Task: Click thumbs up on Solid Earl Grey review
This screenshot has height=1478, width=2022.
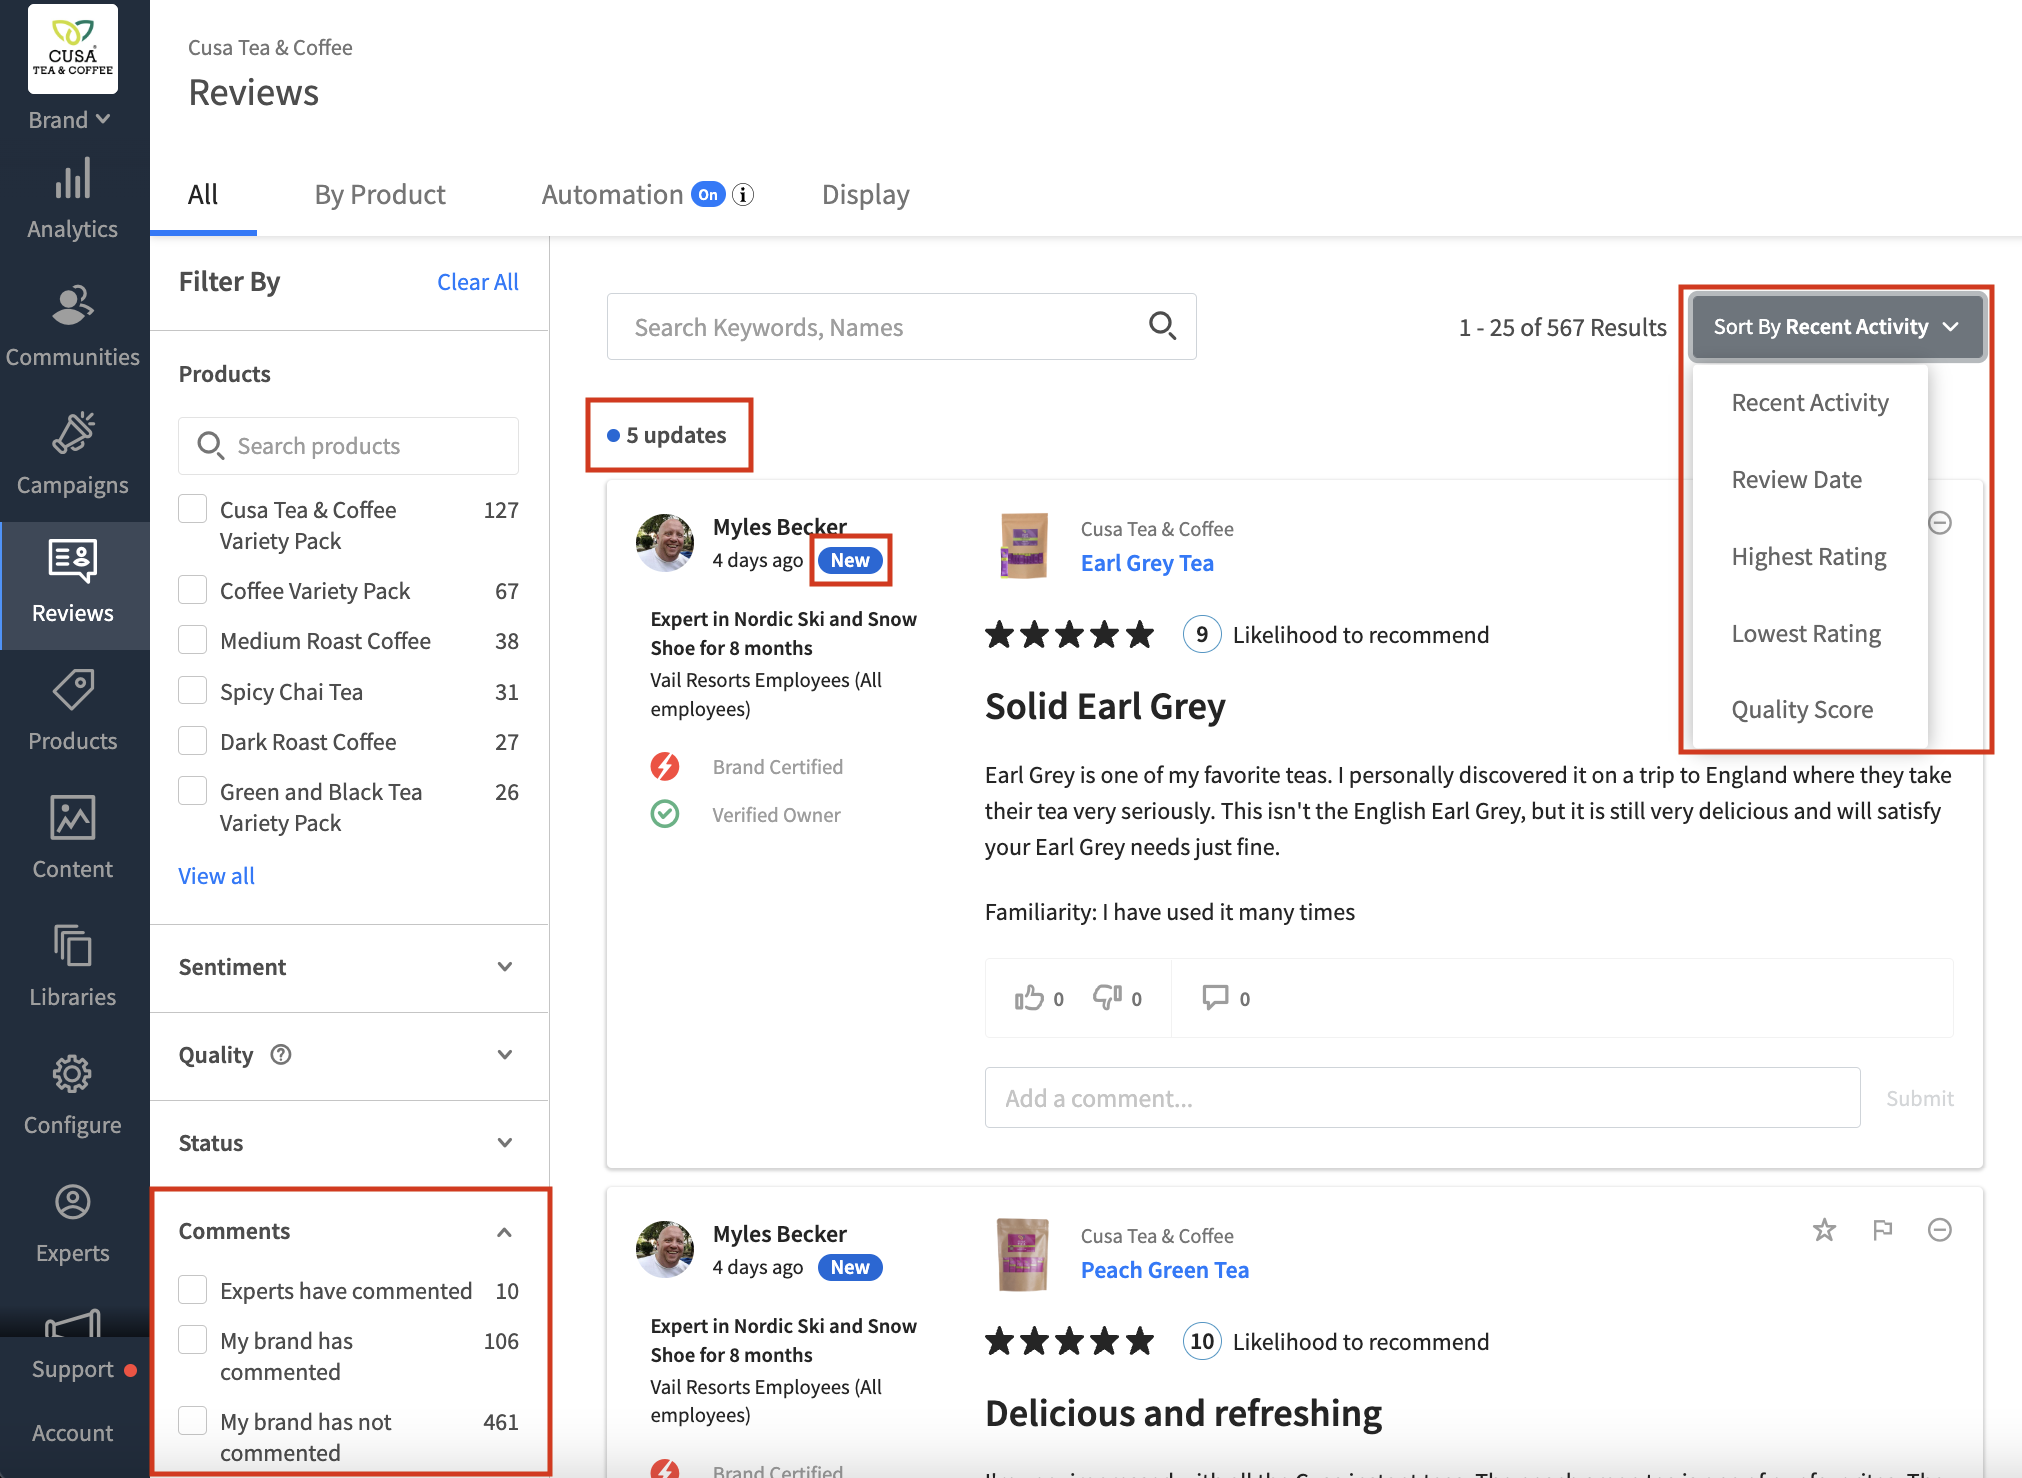Action: 1028,998
